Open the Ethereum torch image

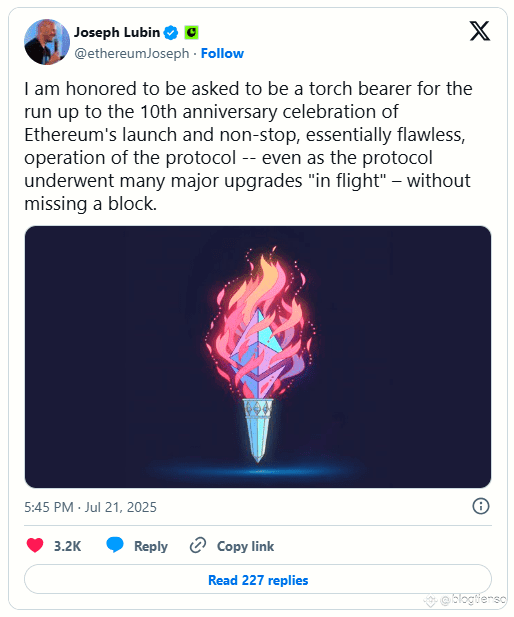258,357
